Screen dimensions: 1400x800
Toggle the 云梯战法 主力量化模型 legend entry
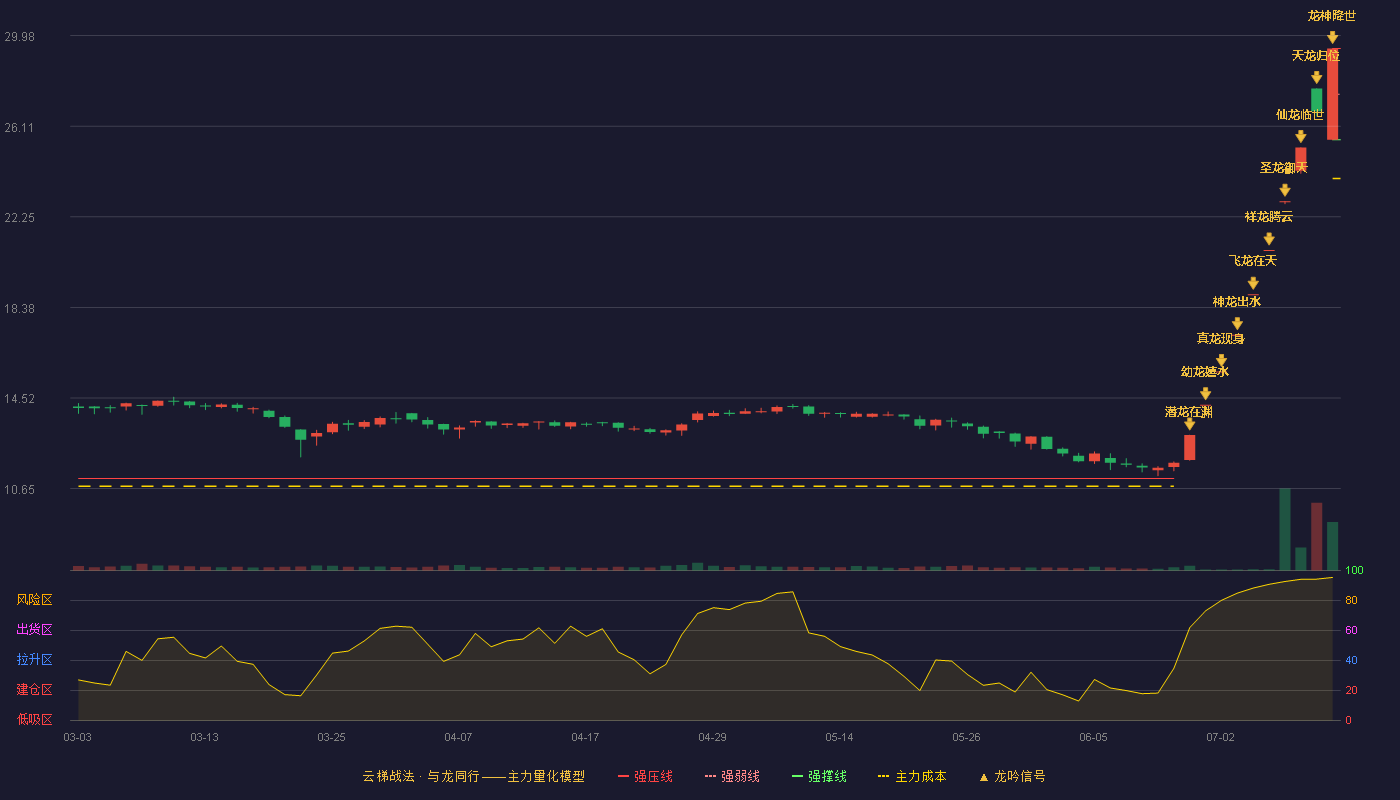click(474, 776)
